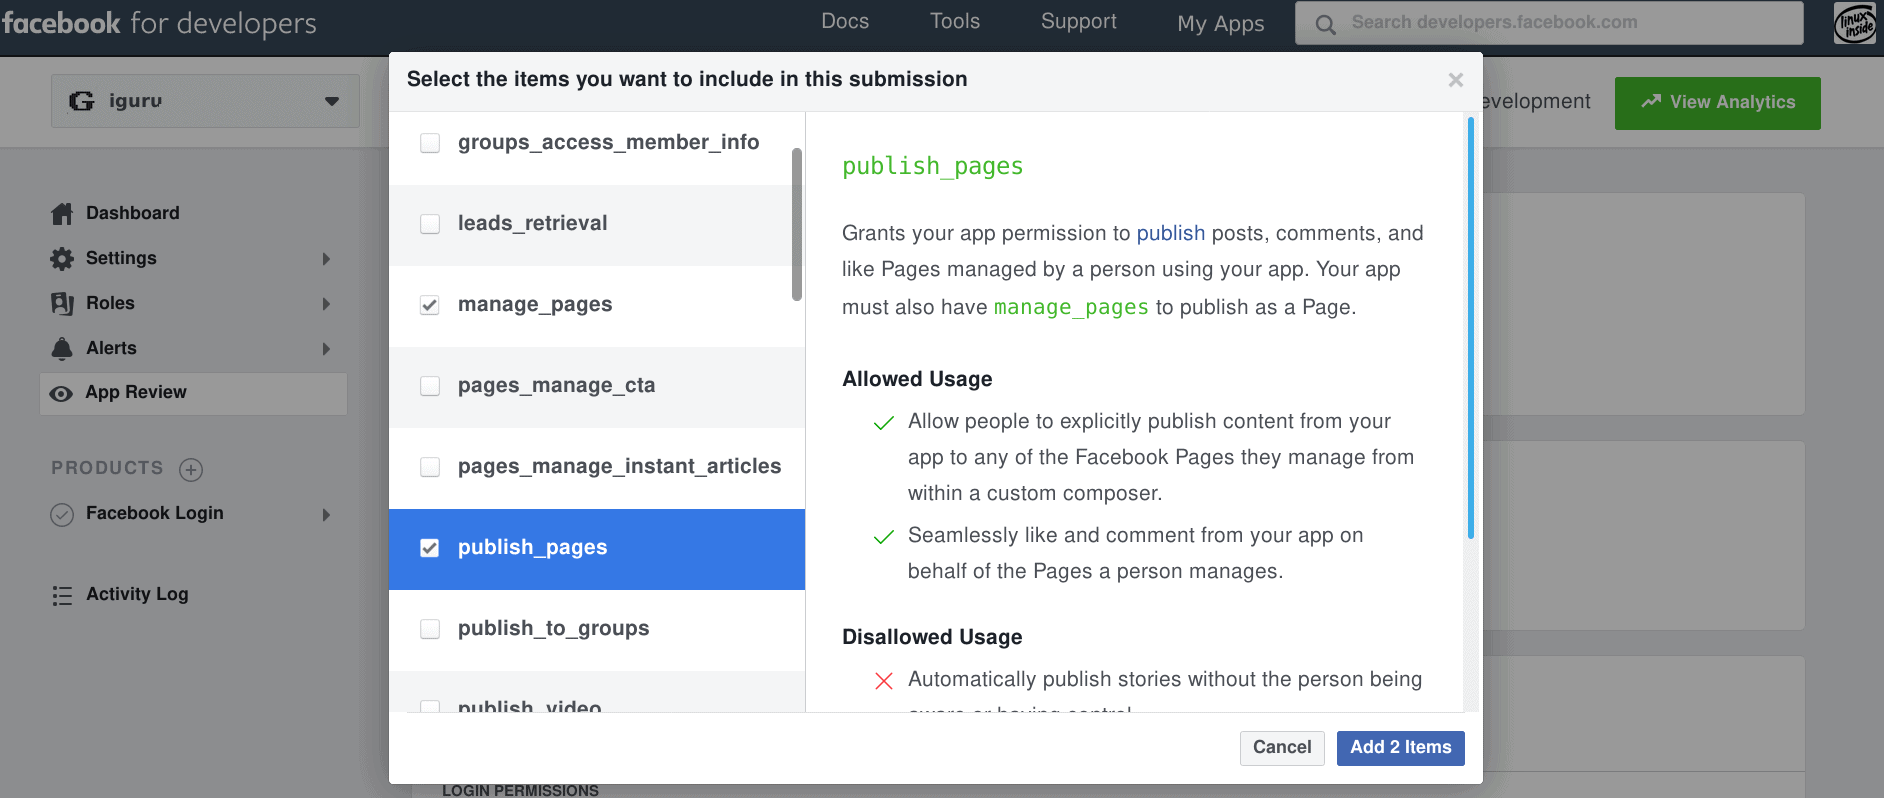Click the View Analytics trend arrow icon

pyautogui.click(x=1651, y=101)
